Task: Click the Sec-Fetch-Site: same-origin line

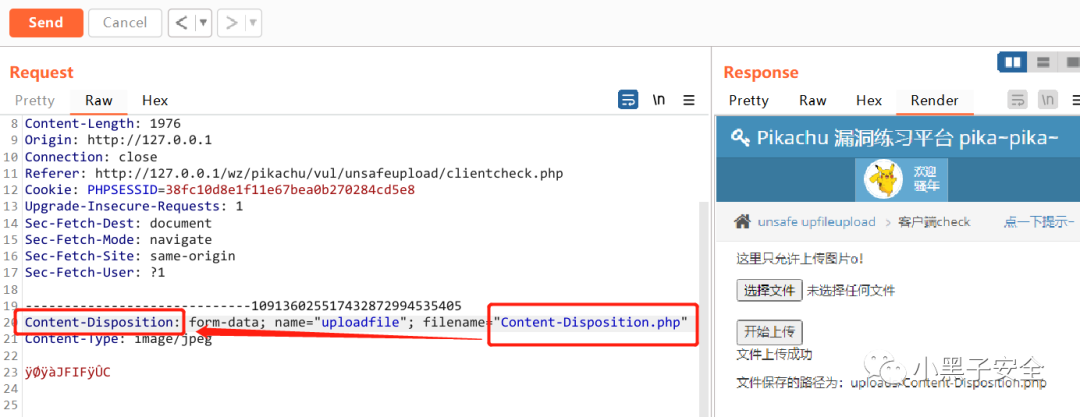Action: pos(130,256)
